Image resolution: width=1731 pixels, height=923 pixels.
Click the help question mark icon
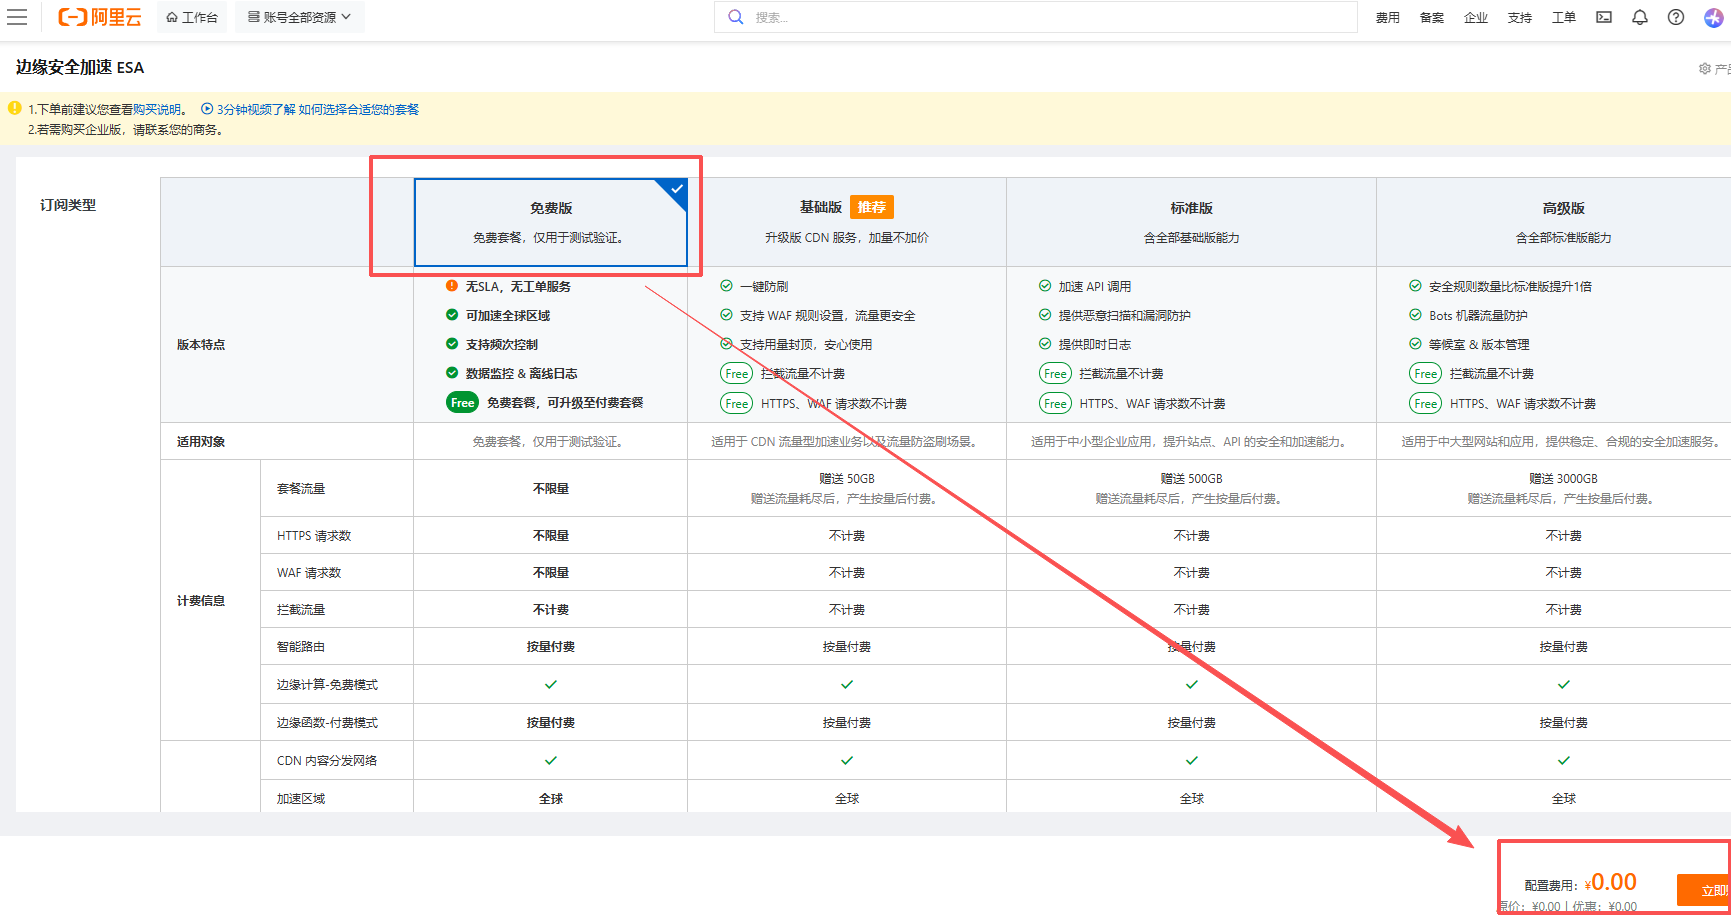click(1676, 17)
